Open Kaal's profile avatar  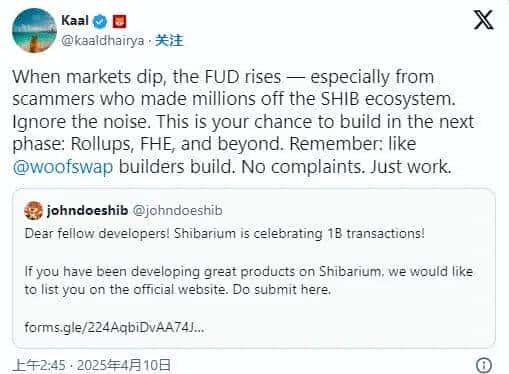[x=34, y=30]
